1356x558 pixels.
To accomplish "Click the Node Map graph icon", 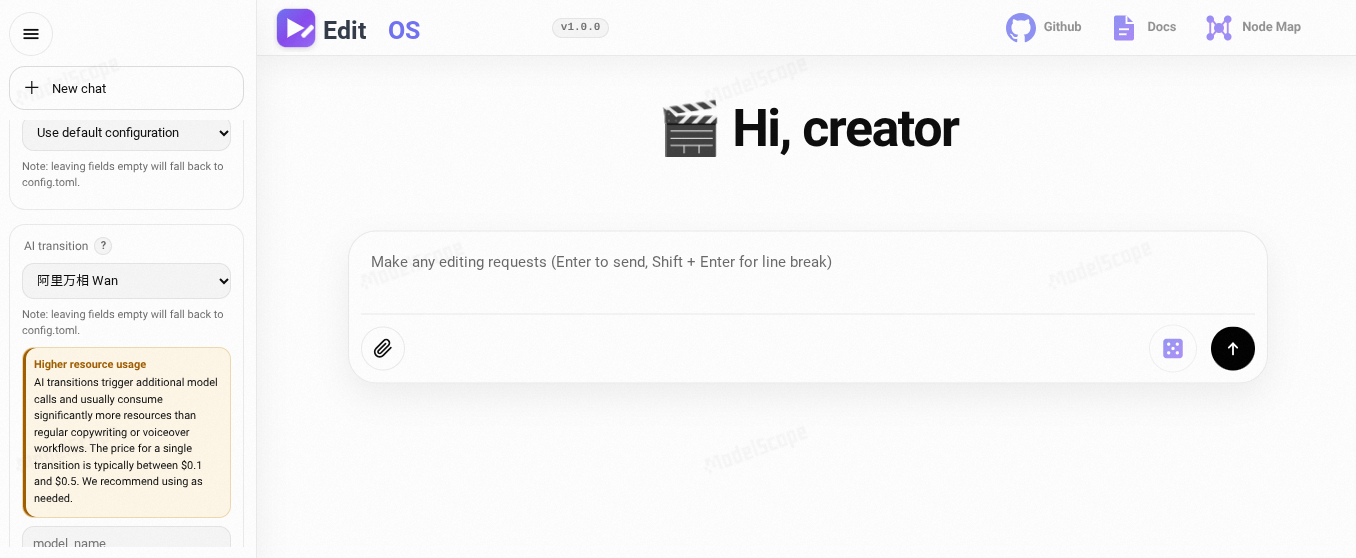I will (x=1219, y=27).
